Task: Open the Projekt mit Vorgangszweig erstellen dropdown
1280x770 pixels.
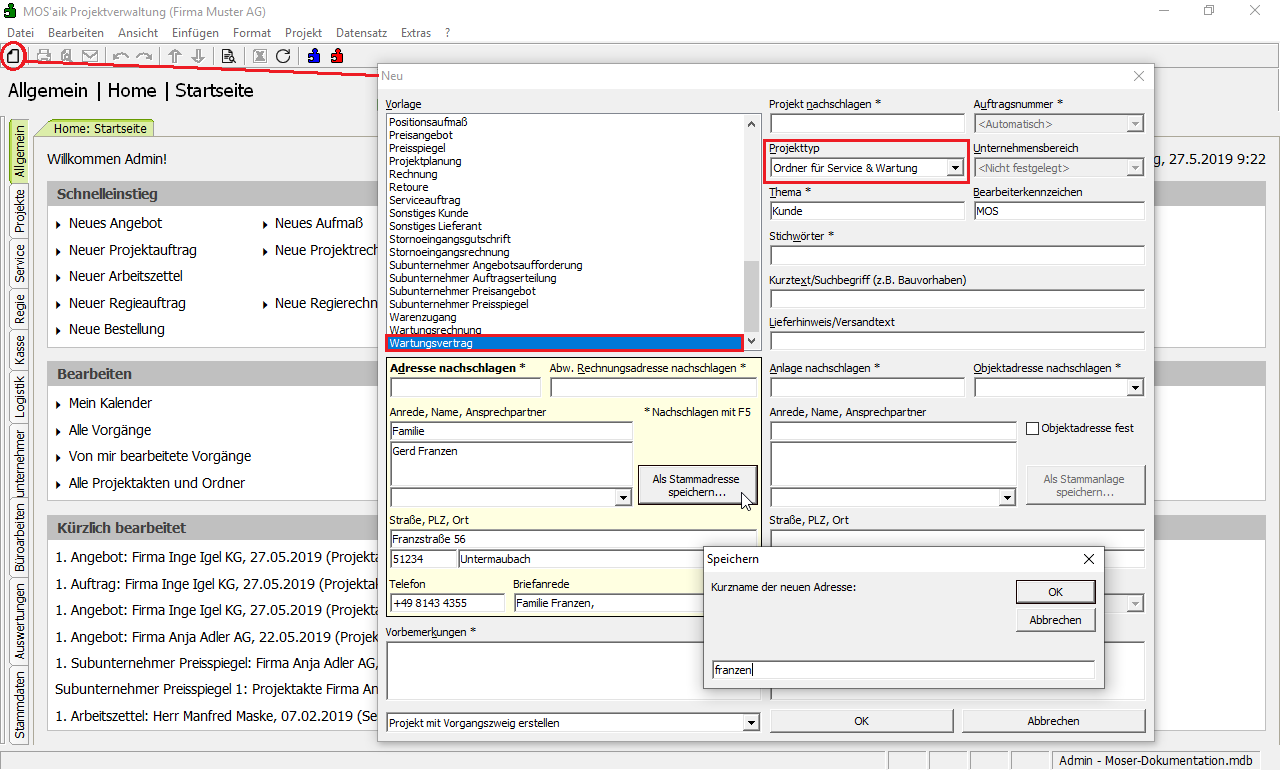Action: (x=751, y=723)
